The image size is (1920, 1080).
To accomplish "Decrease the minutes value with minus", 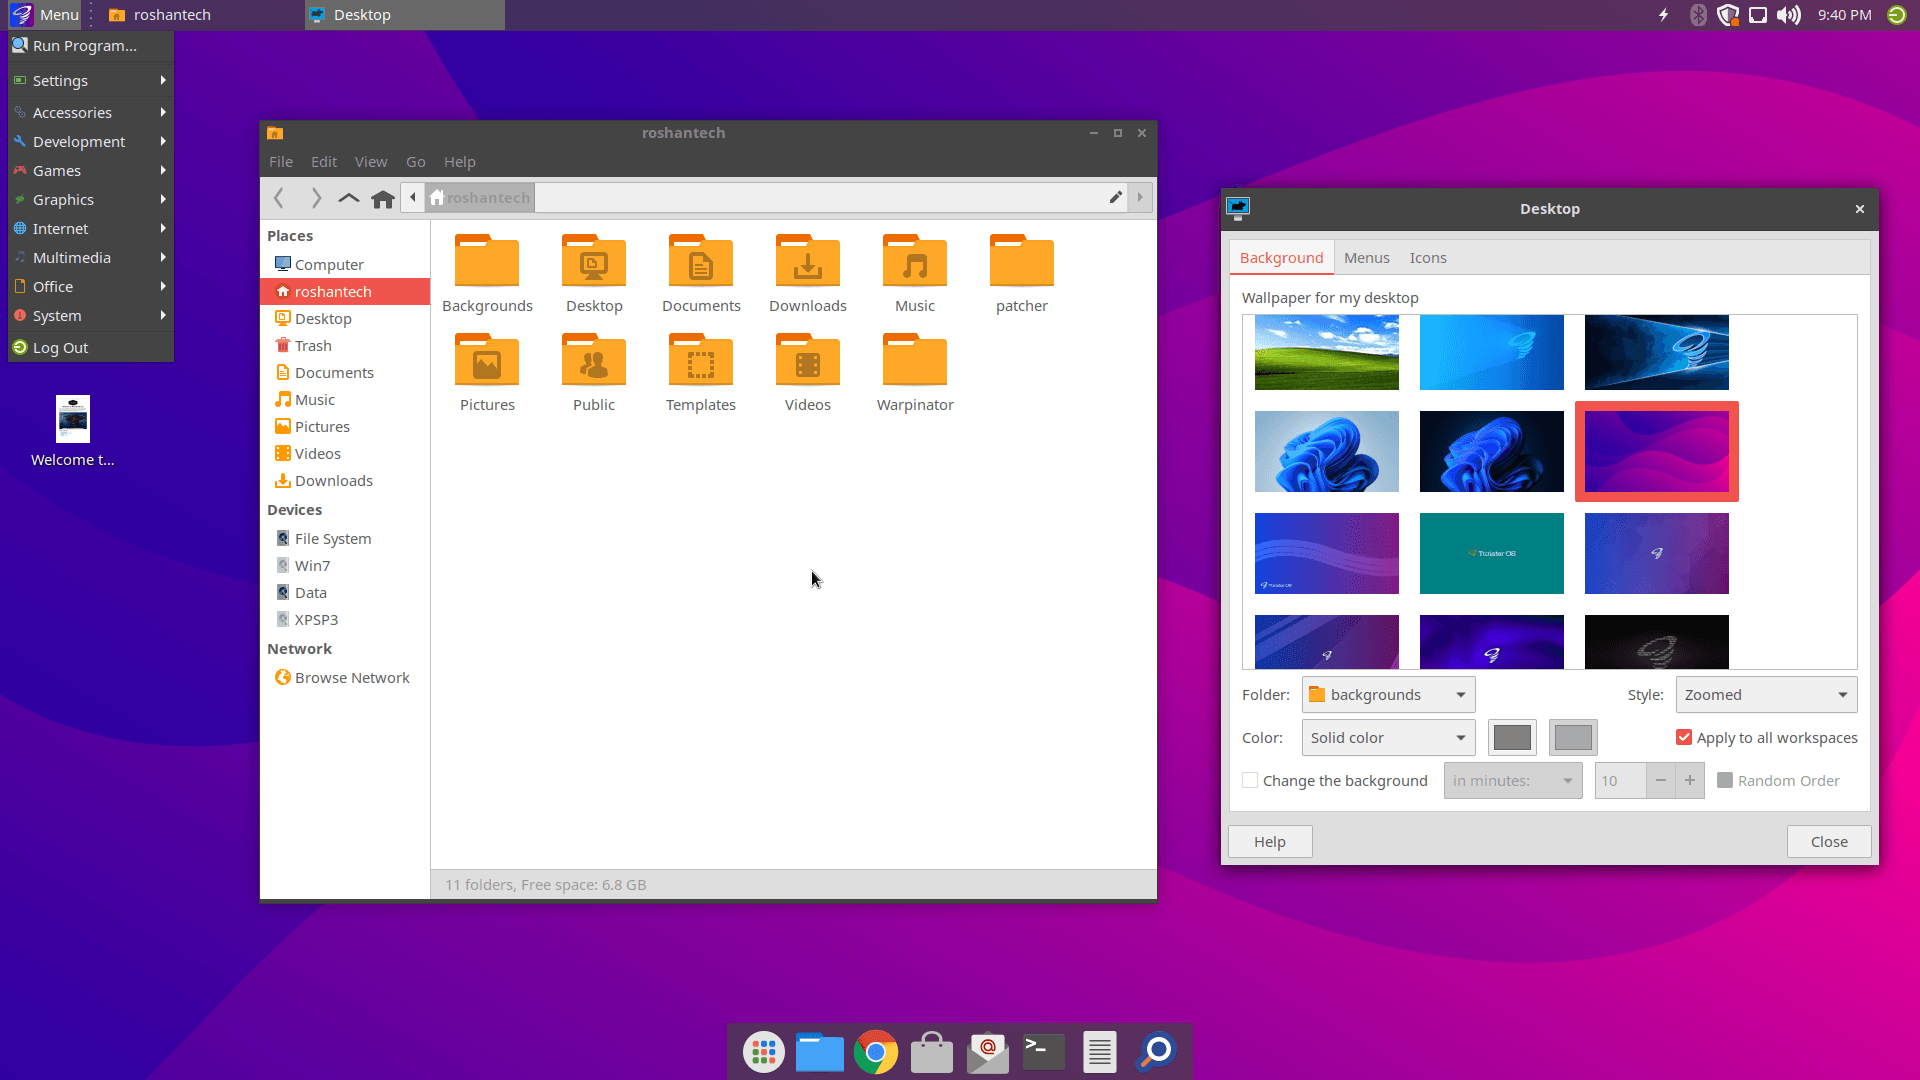I will 1661,781.
